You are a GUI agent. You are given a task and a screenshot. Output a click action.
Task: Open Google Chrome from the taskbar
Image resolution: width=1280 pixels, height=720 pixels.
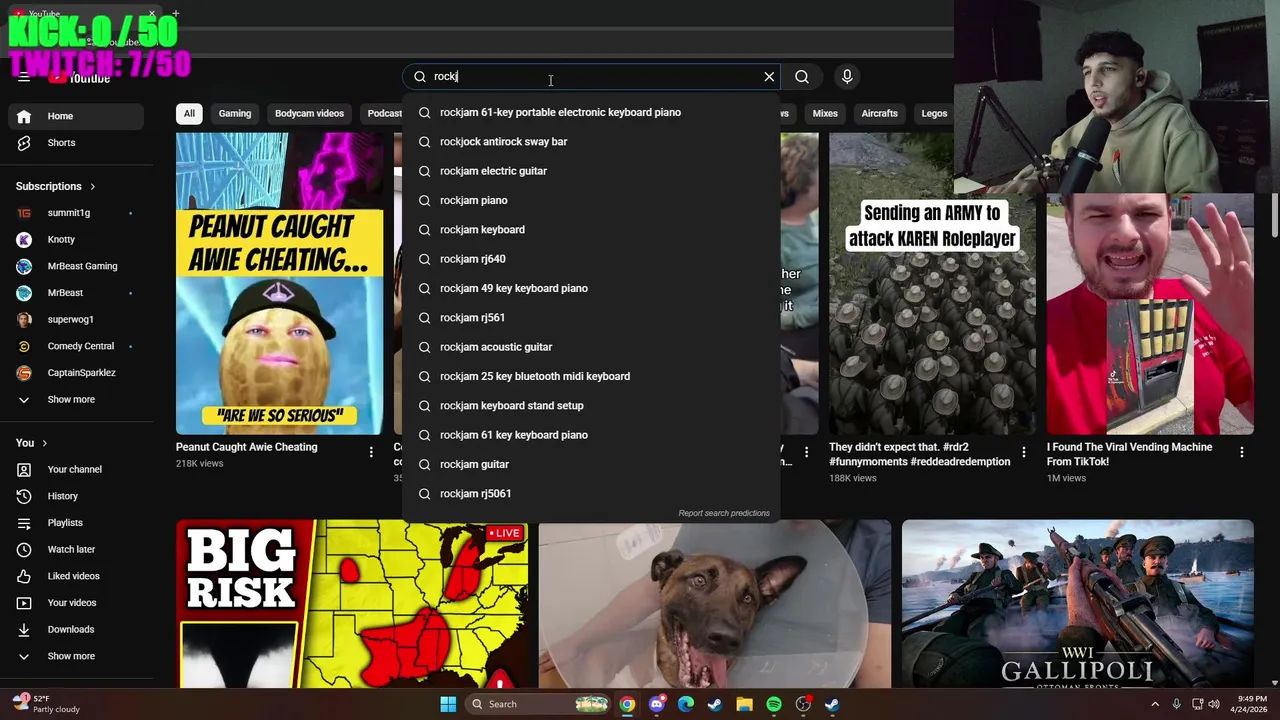click(627, 704)
